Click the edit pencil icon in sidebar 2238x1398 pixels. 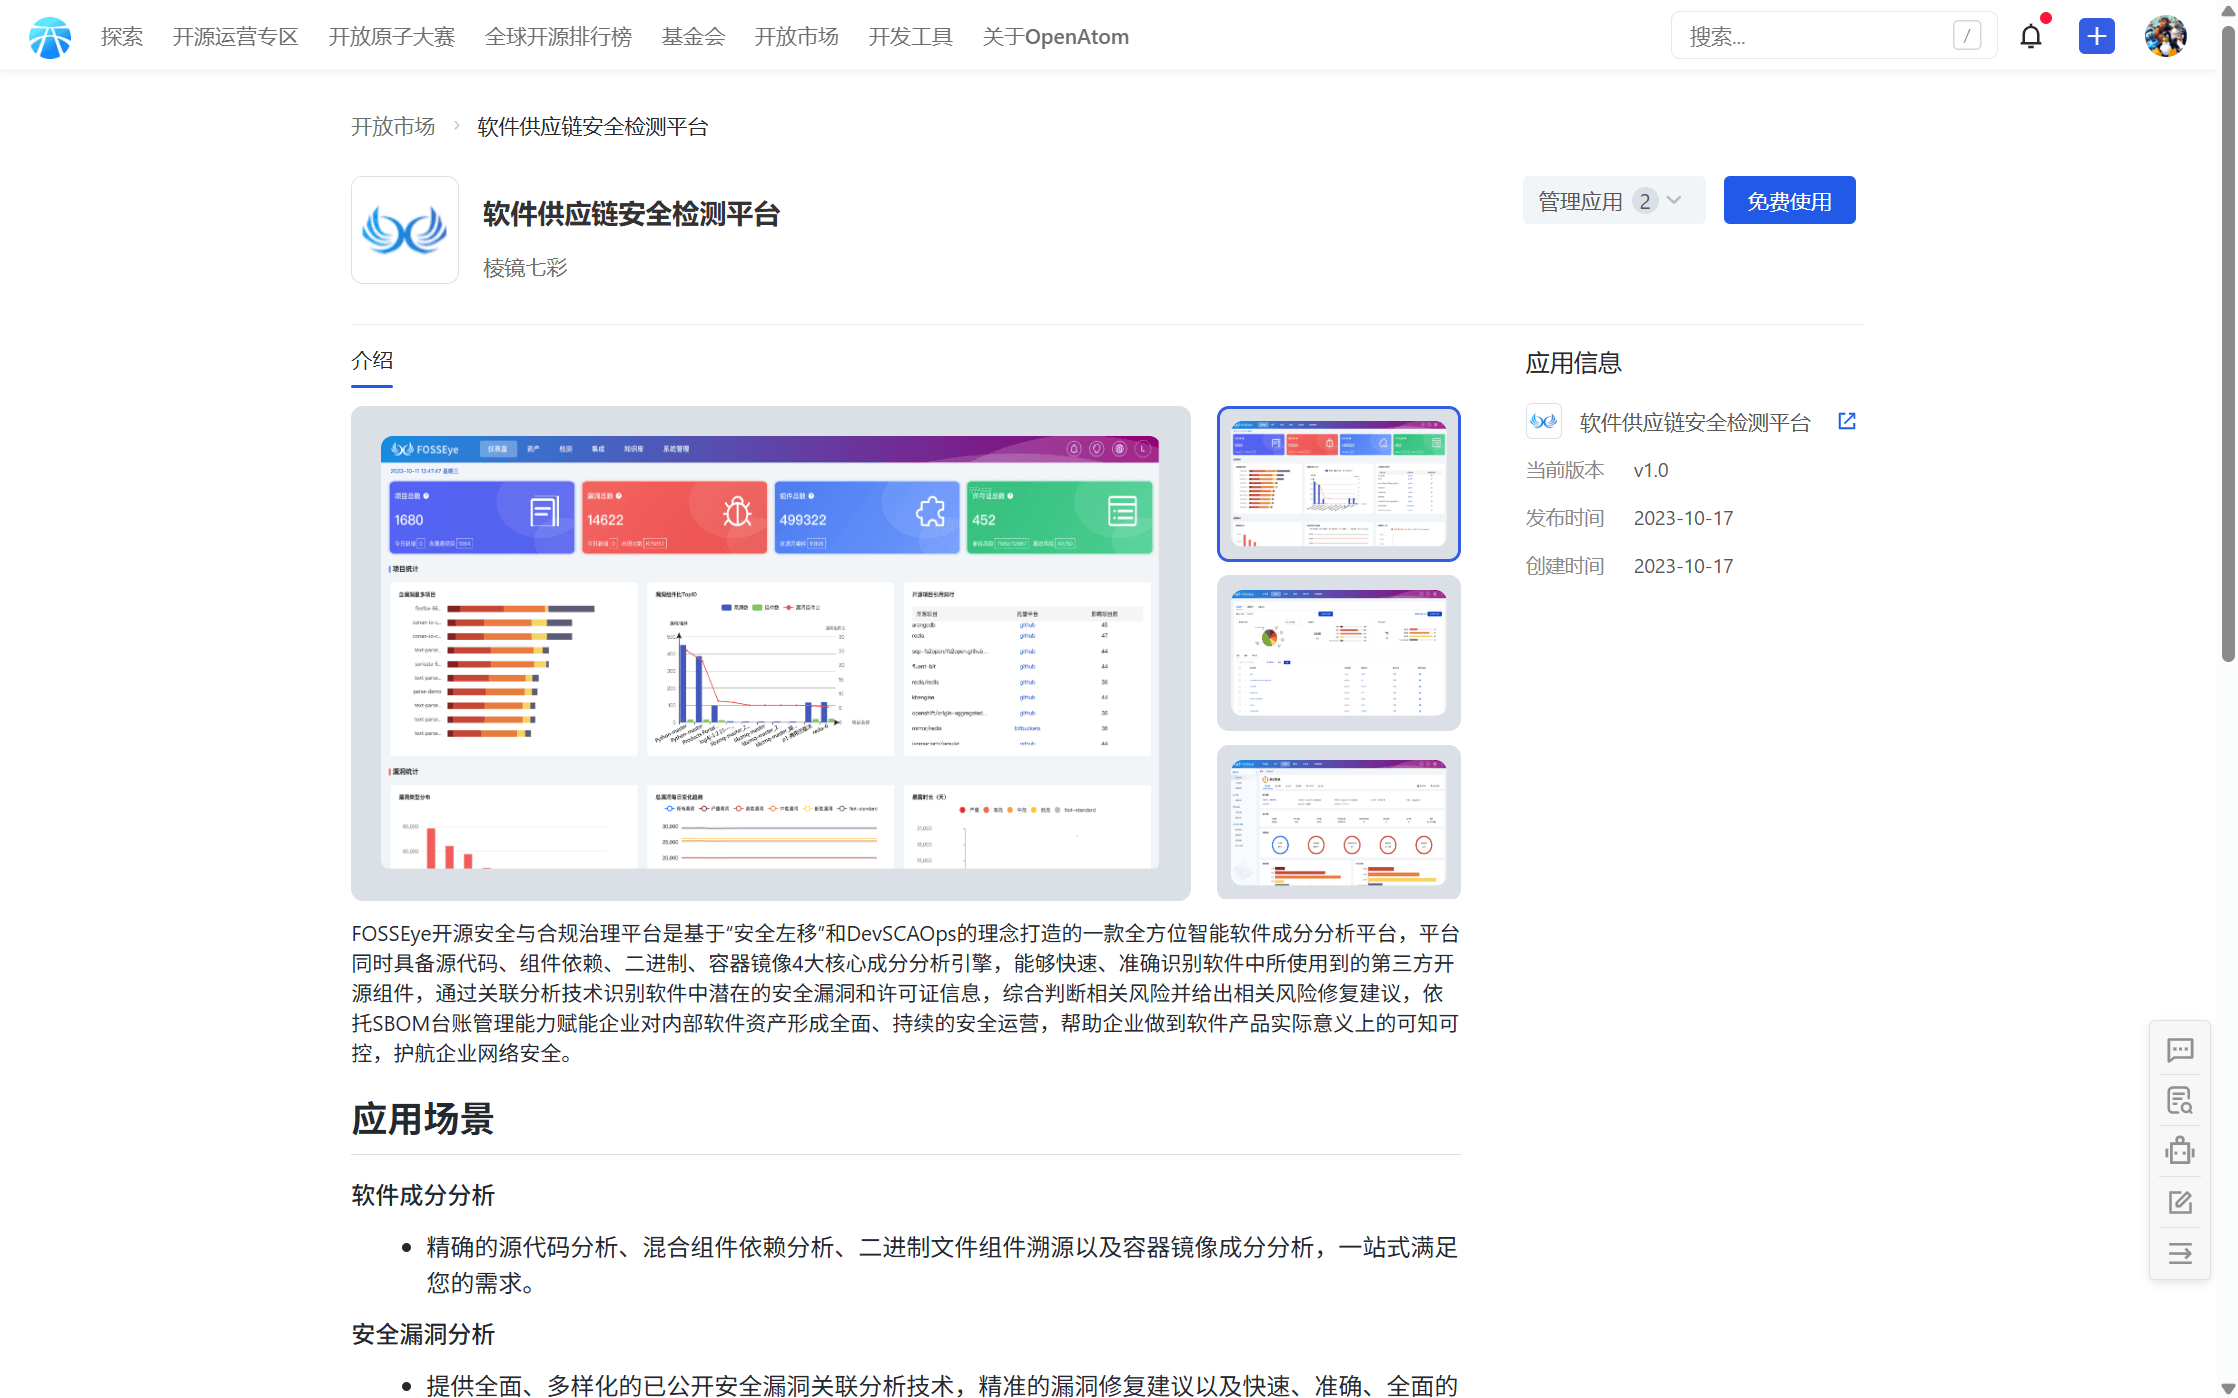(x=2179, y=1202)
